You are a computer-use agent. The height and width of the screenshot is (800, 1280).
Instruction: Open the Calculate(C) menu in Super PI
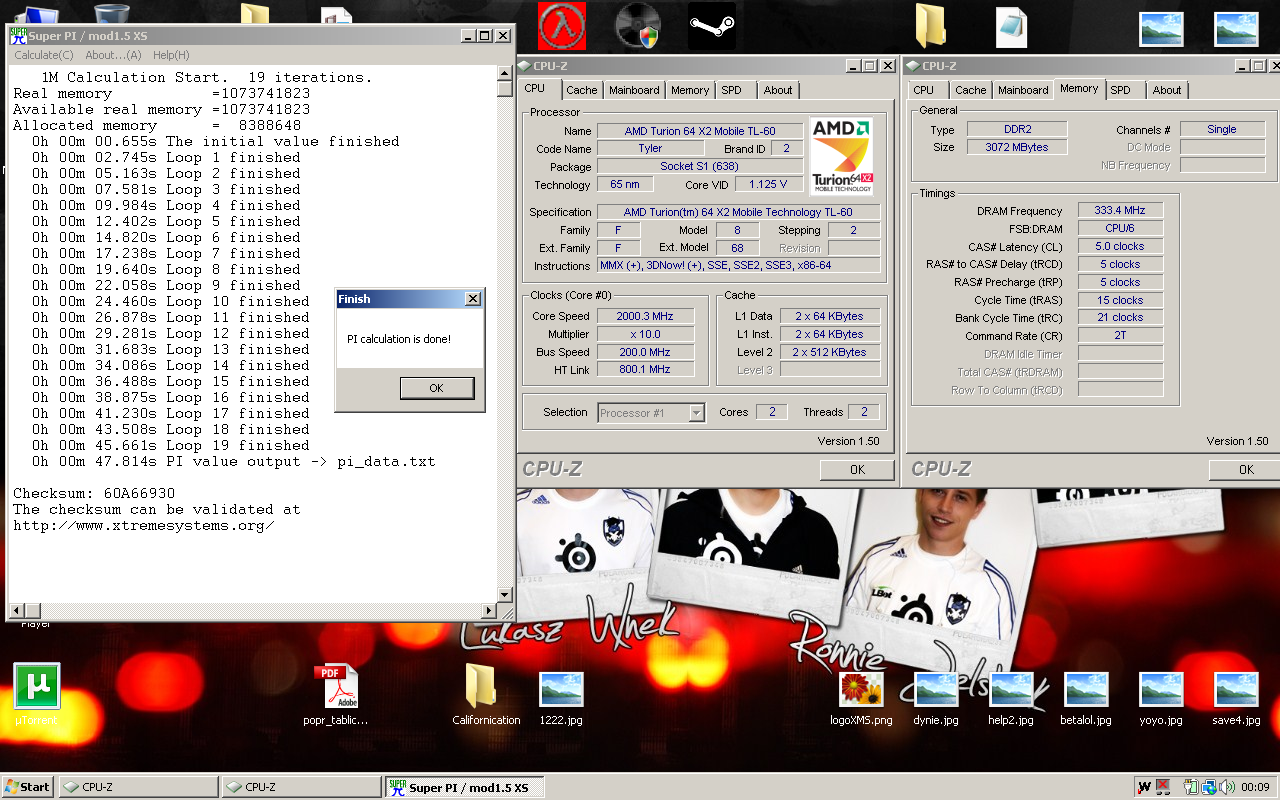[x=44, y=55]
